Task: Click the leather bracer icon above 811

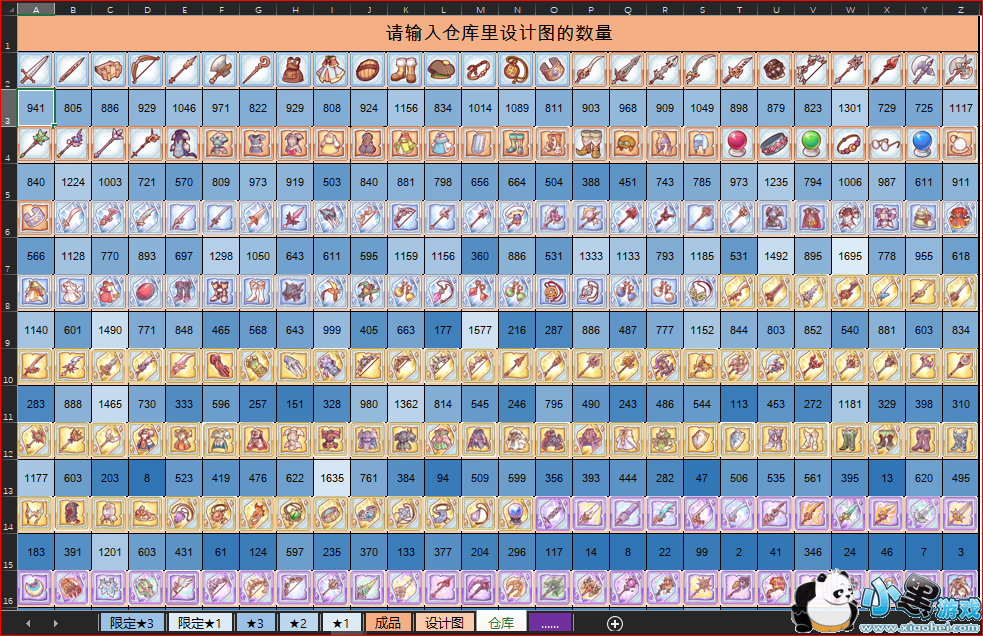Action: point(554,70)
